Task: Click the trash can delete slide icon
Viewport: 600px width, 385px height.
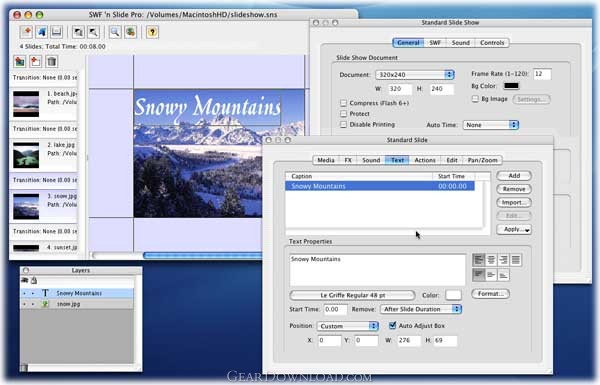Action: pos(52,61)
